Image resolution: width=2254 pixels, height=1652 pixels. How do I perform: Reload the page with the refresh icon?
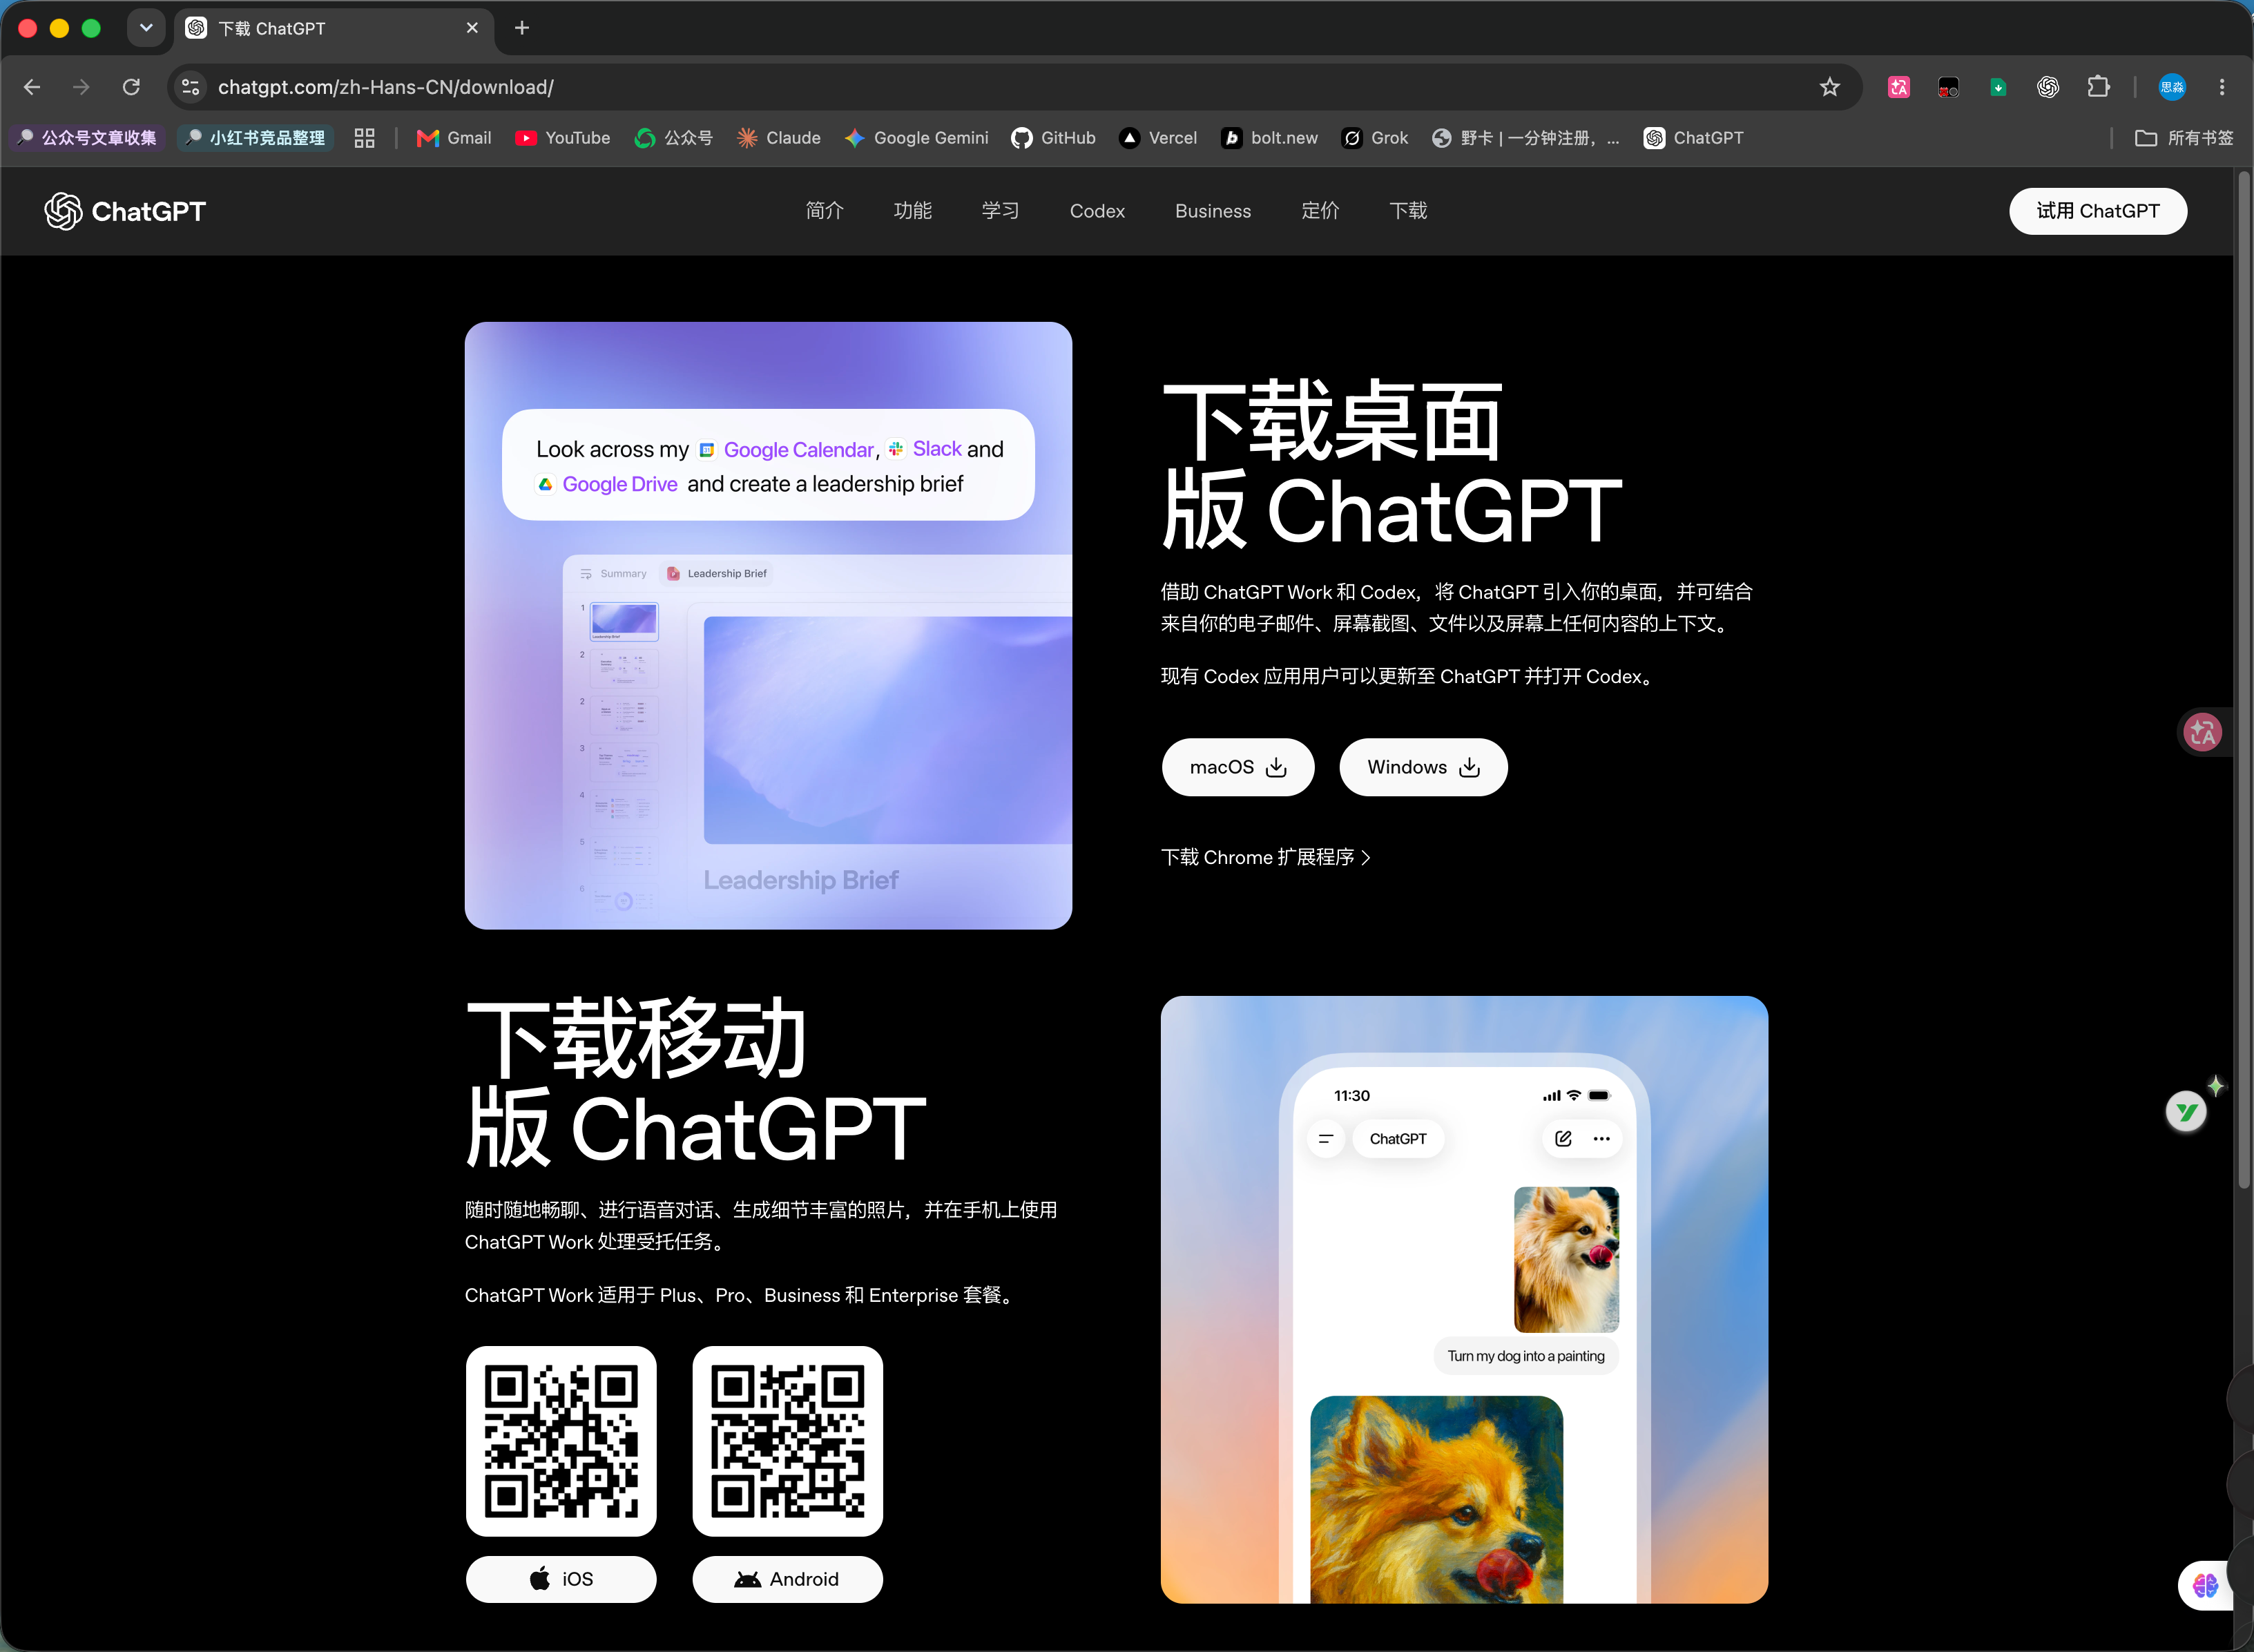tap(131, 87)
